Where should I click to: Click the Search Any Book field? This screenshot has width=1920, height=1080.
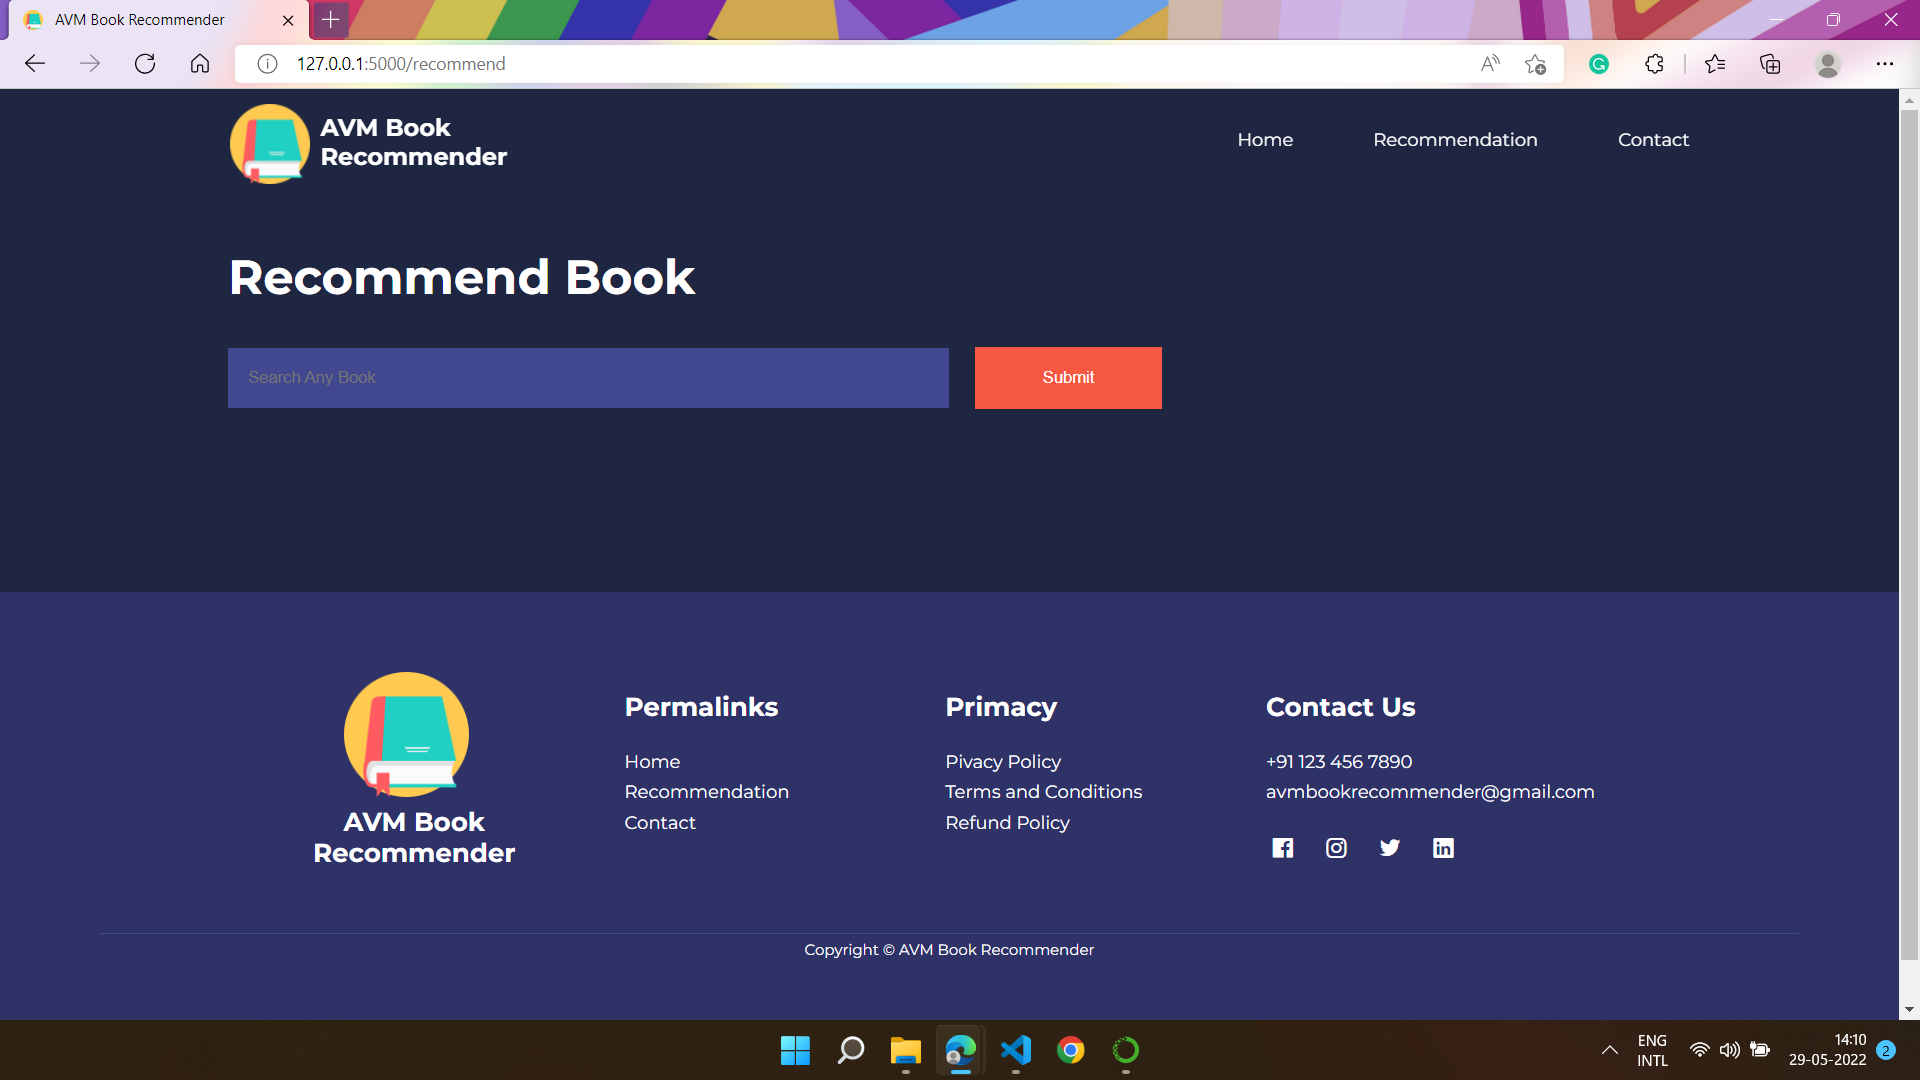pos(588,378)
